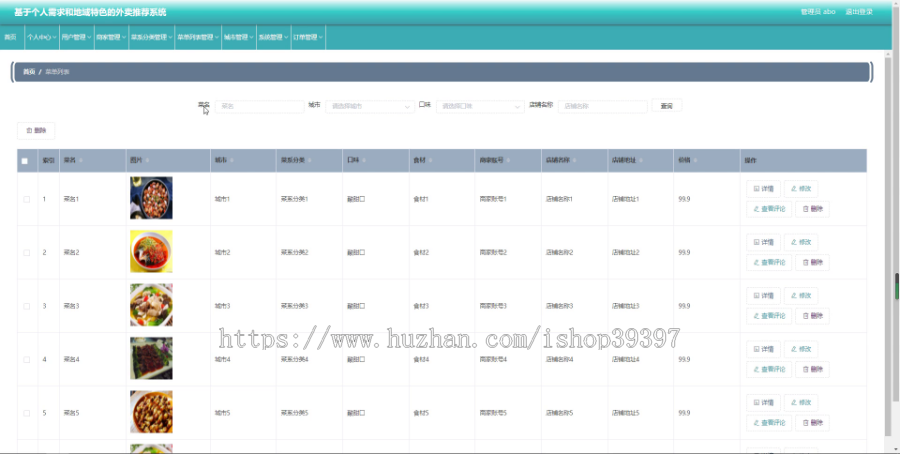900x454 pixels.
Task: Focus the 店铺名称 search input field
Action: (603, 106)
